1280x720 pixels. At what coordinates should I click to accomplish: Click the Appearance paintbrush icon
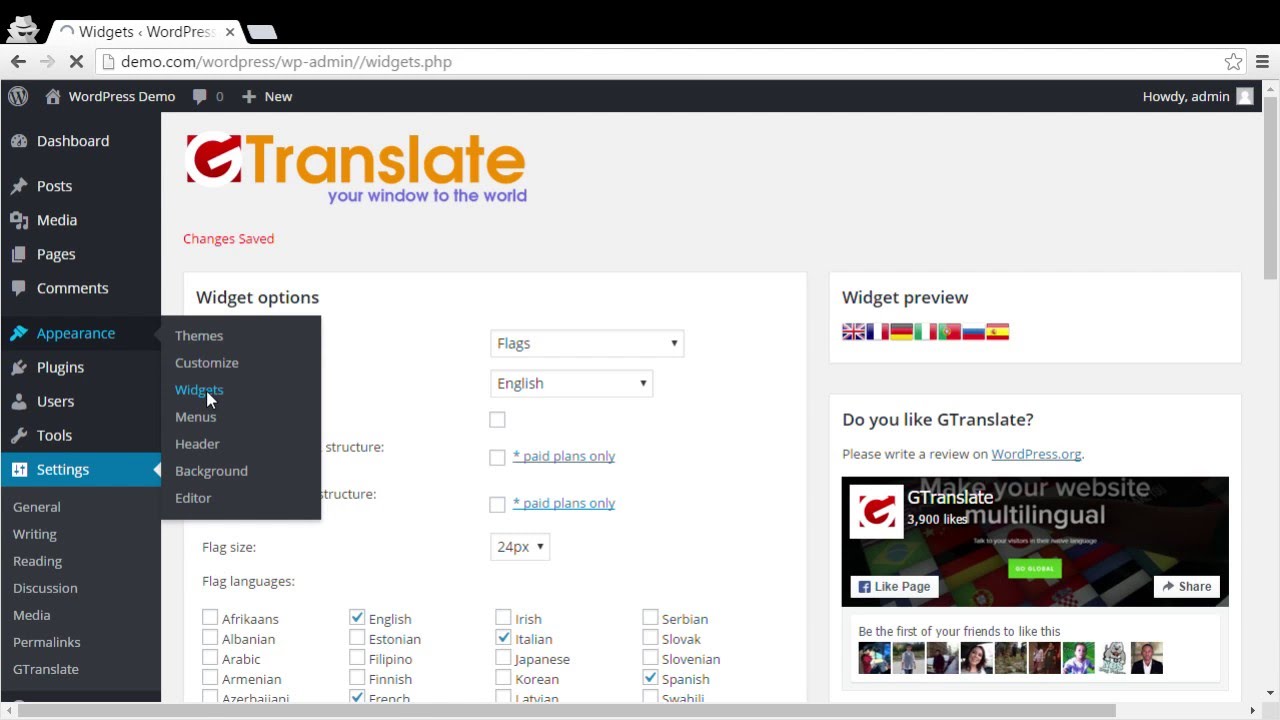tap(19, 333)
